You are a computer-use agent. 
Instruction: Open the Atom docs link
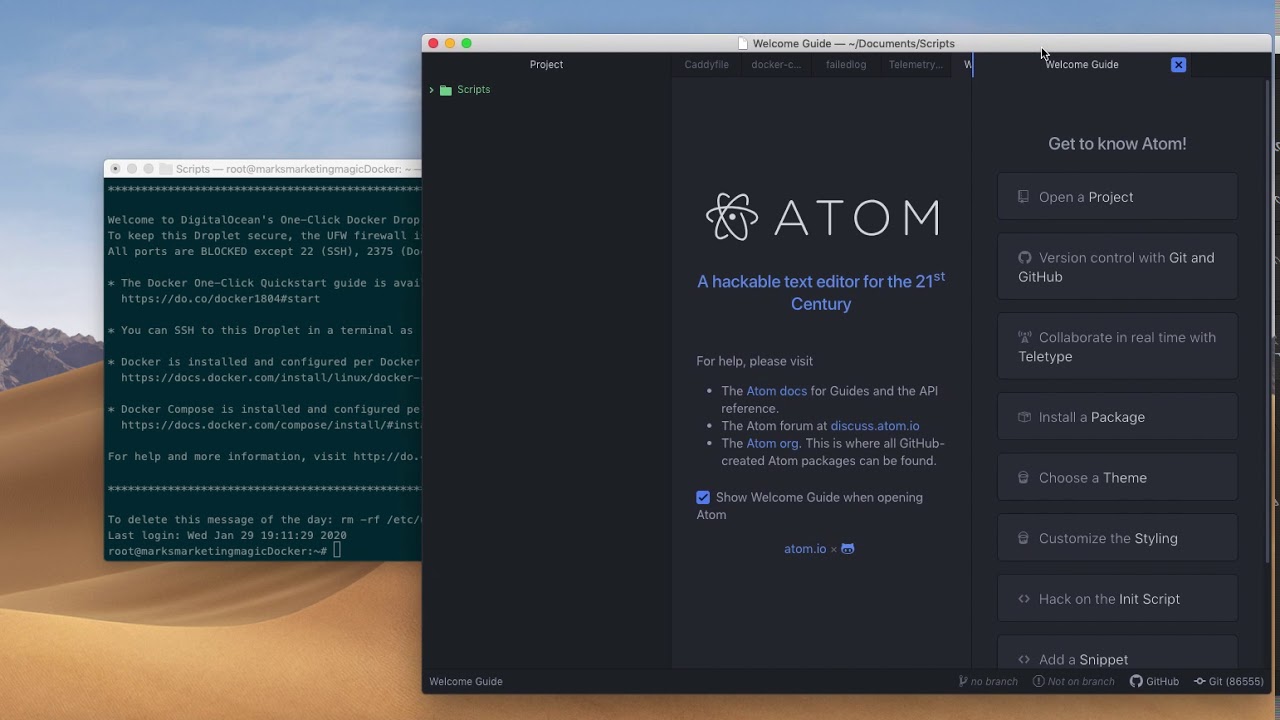[776, 391]
